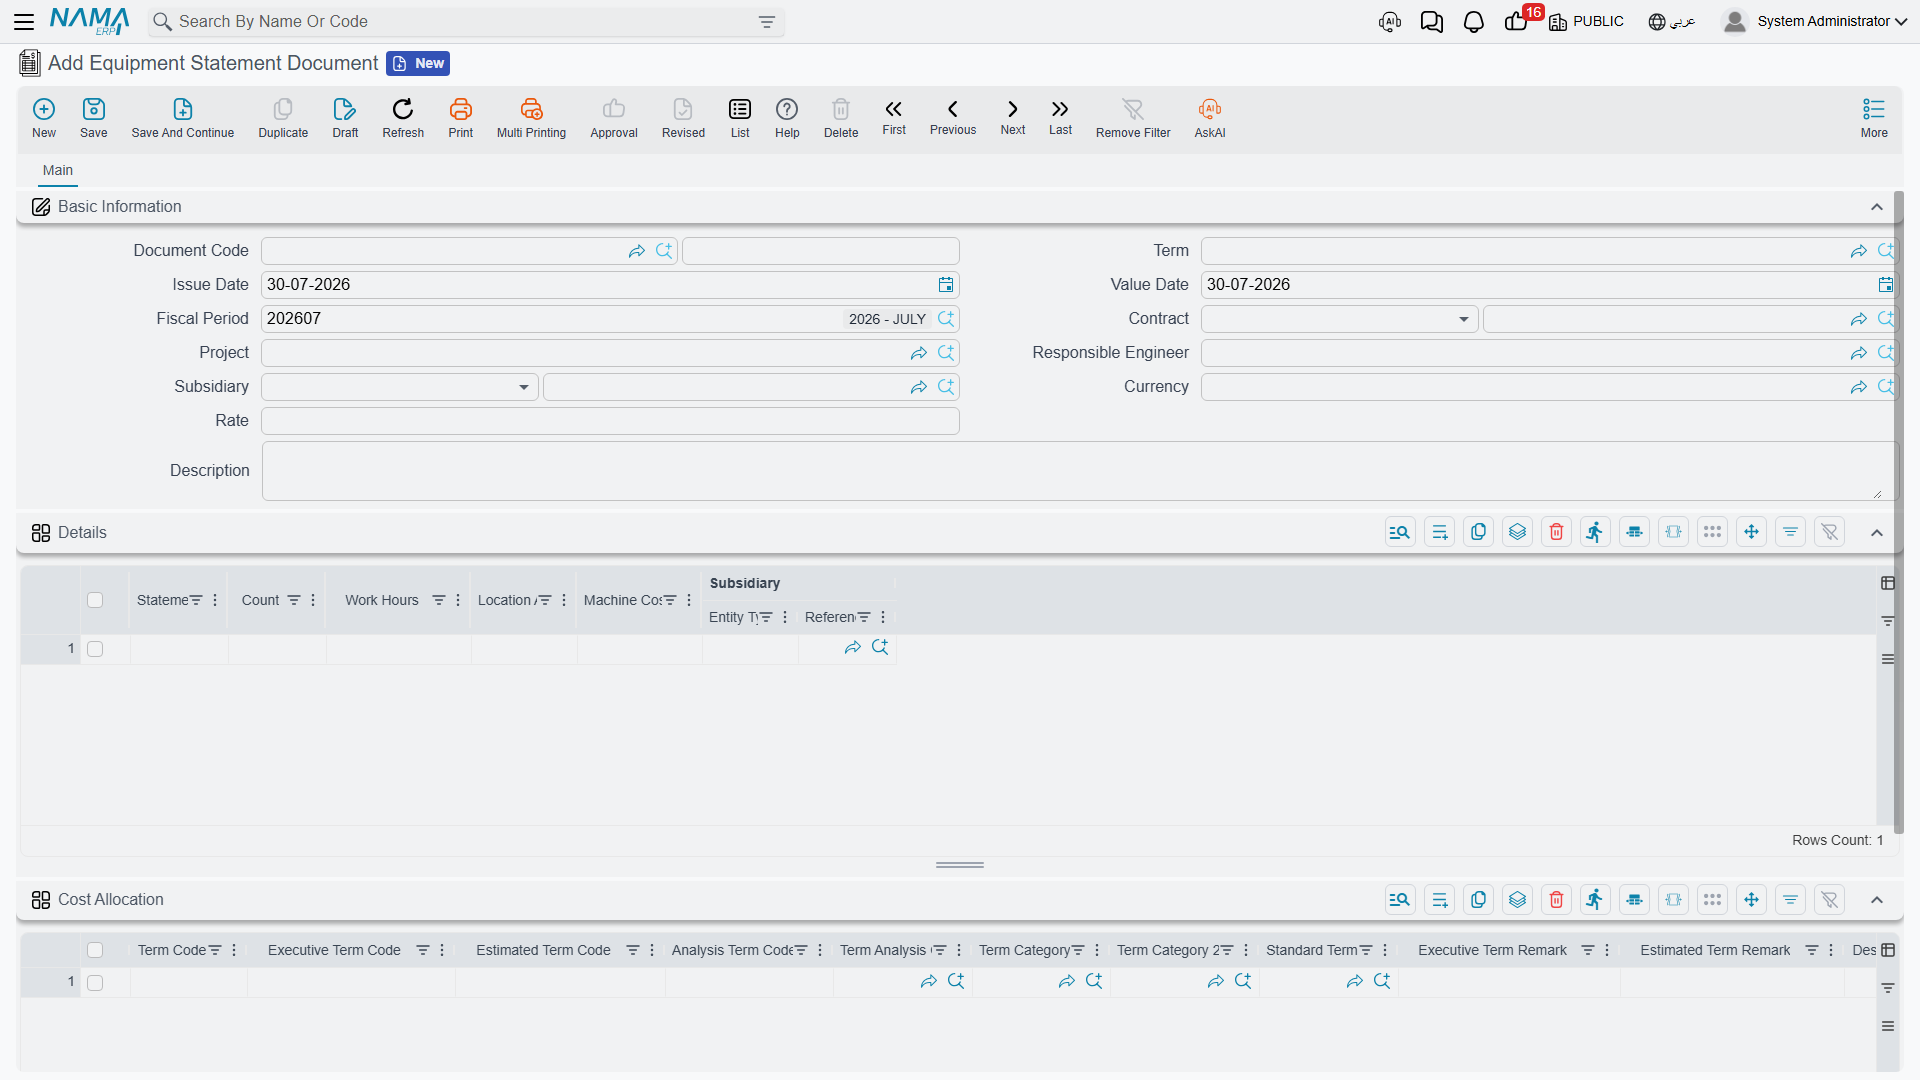This screenshot has width=1920, height=1080.
Task: Open the AskAI assistant in toolbar
Action: pos(1210,117)
